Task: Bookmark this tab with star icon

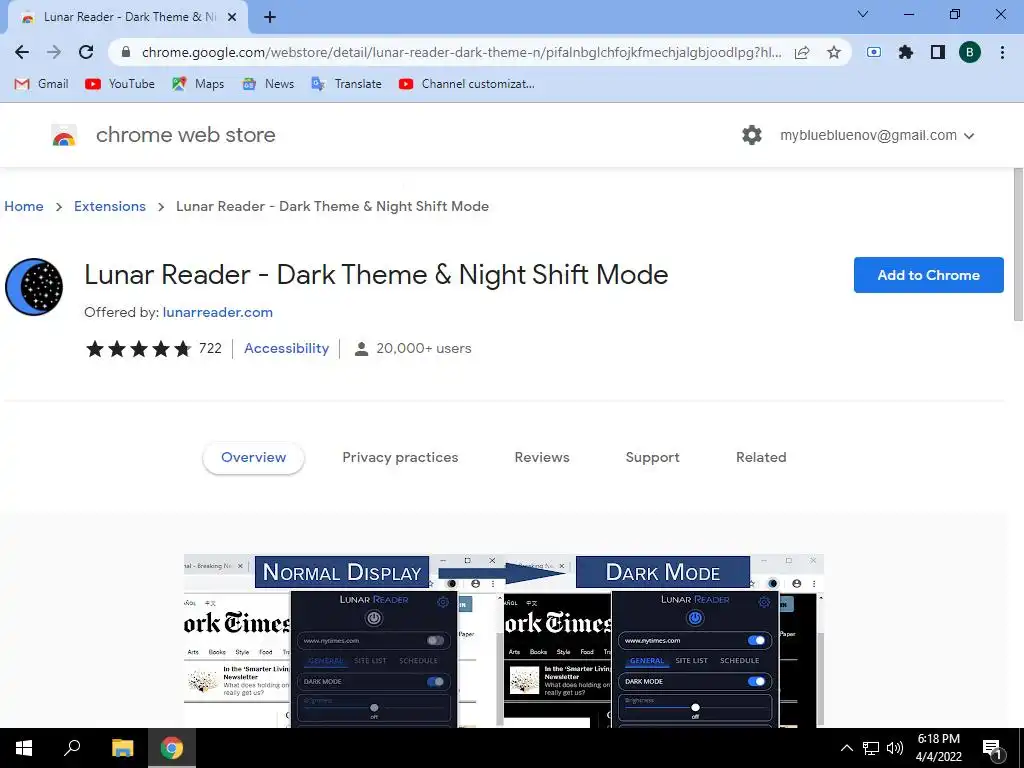Action: pyautogui.click(x=833, y=52)
